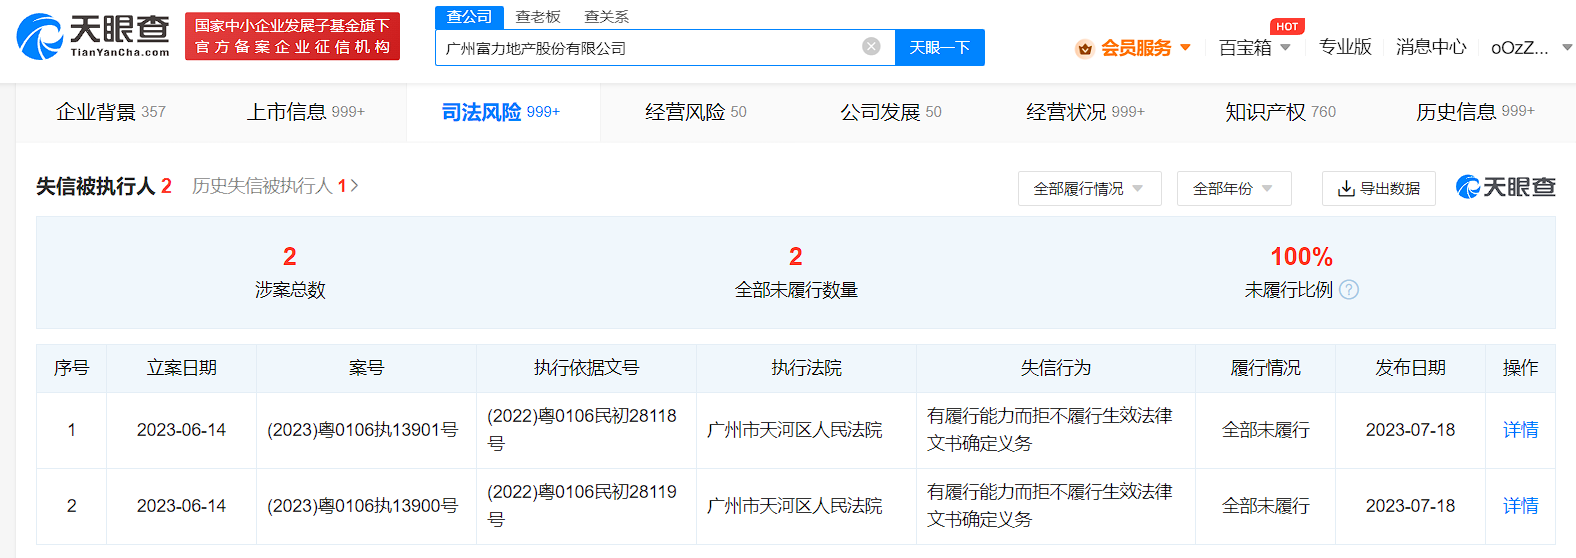Click 全部未履行 status in row 2
Image resolution: width=1576 pixels, height=558 pixels.
tap(1266, 506)
